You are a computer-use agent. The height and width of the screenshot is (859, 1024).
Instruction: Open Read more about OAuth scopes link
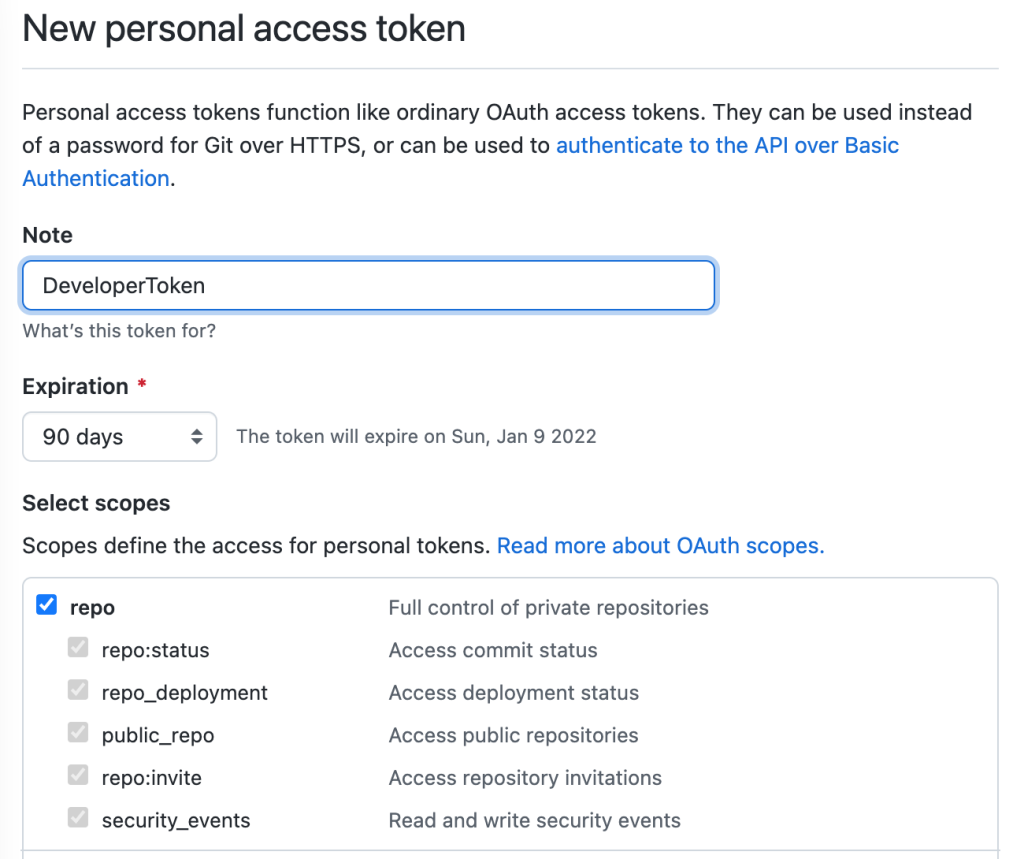pyautogui.click(x=661, y=545)
